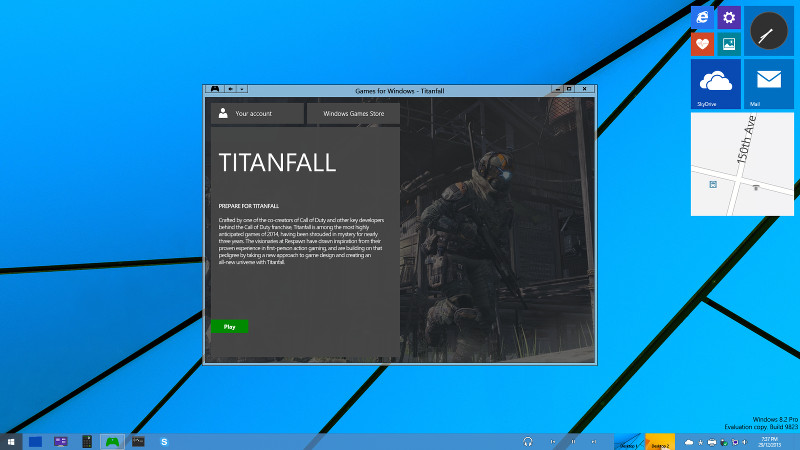The image size is (800, 450).
Task: Open the Your account tab
Action: [x=257, y=113]
